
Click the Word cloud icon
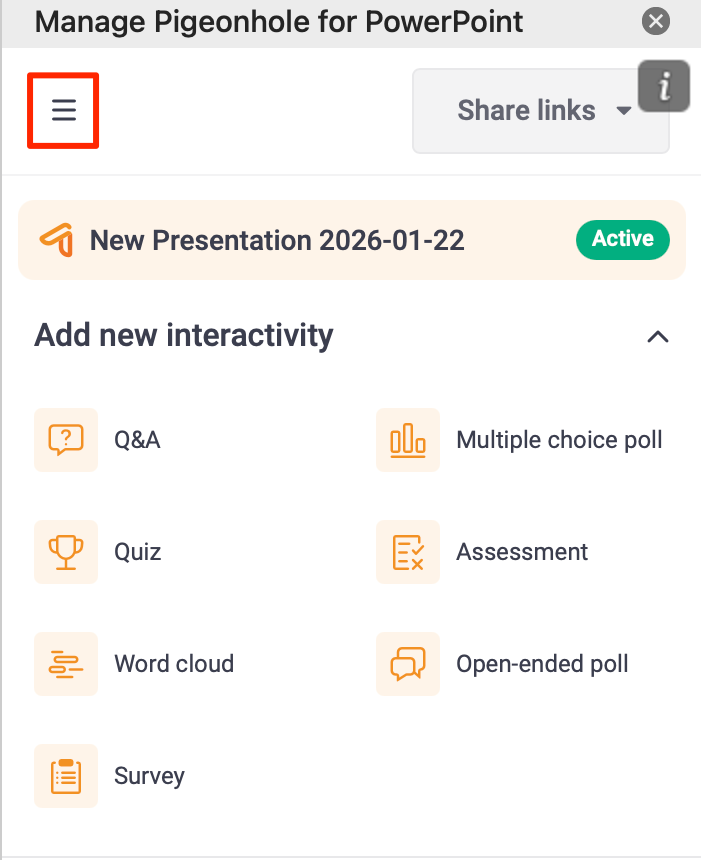click(66, 664)
